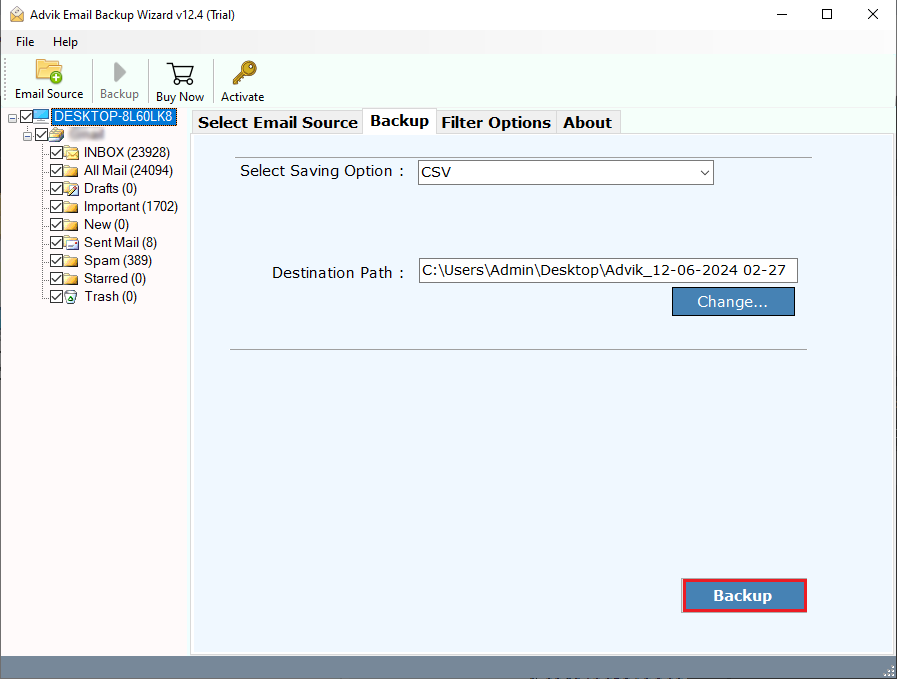This screenshot has height=679, width=897.
Task: Maximize the Advik Email Backup Wizard window
Action: pyautogui.click(x=827, y=14)
